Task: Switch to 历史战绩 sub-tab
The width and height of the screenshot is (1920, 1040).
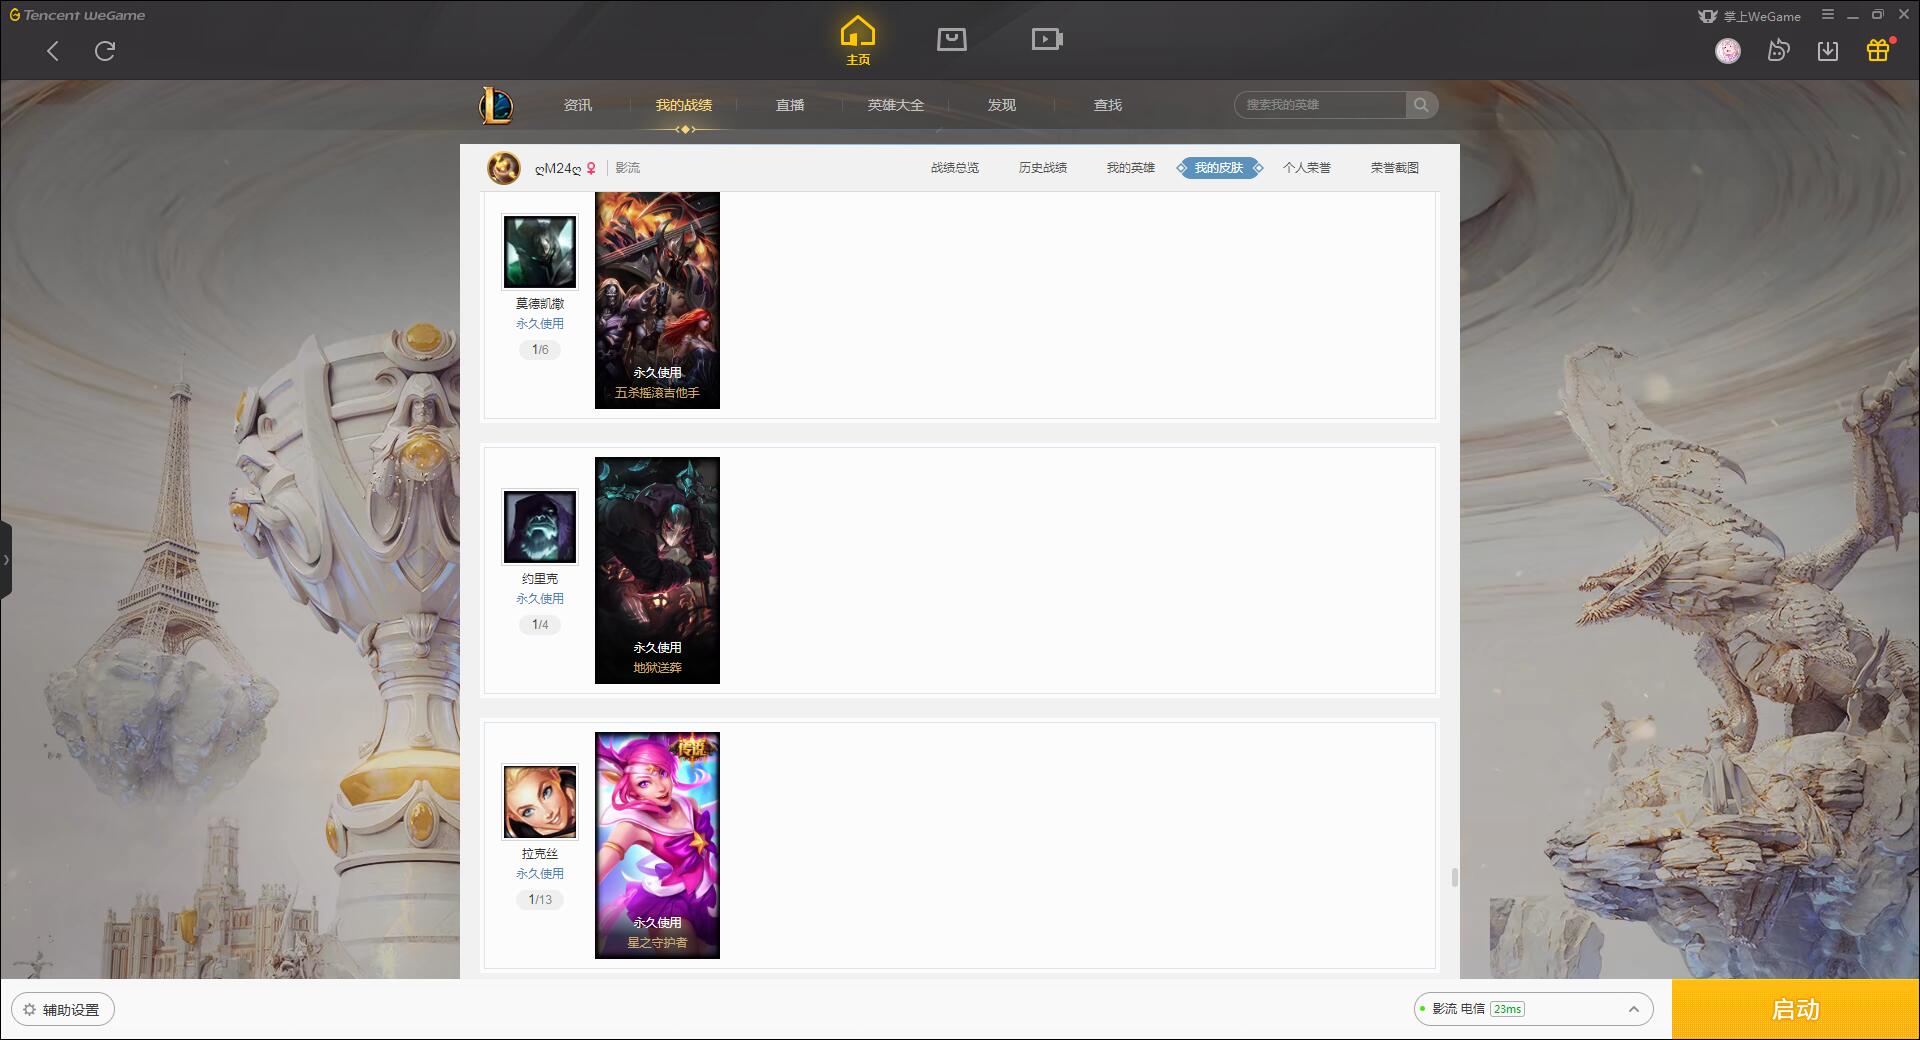Action: 1043,168
